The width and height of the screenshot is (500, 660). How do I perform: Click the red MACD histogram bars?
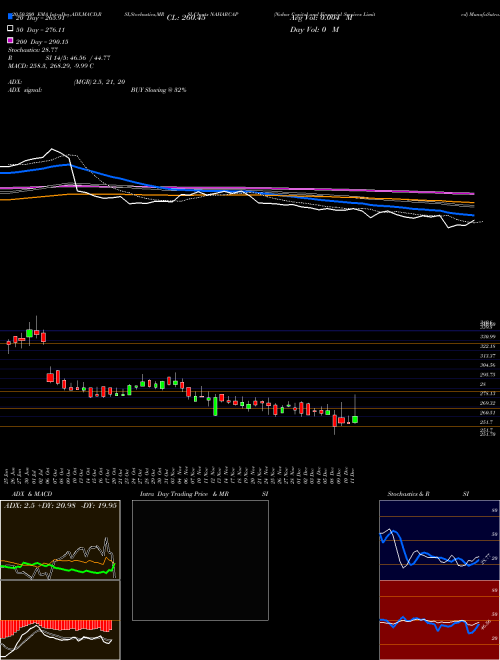point(56,626)
